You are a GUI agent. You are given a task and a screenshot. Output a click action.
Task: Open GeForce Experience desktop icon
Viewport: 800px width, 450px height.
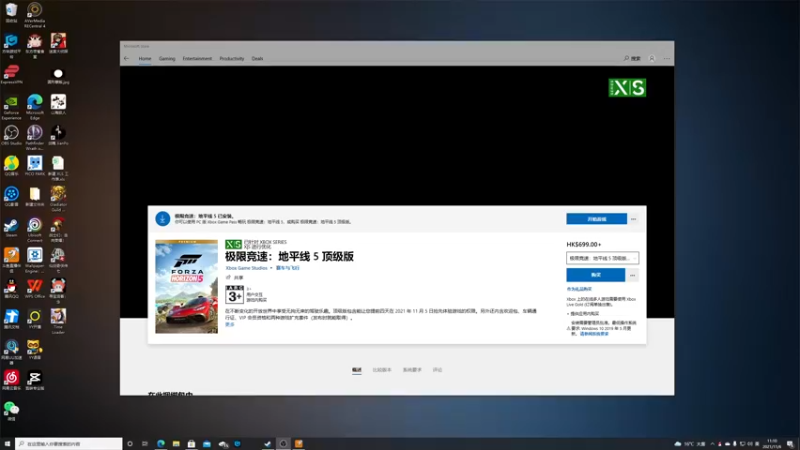coord(11,107)
